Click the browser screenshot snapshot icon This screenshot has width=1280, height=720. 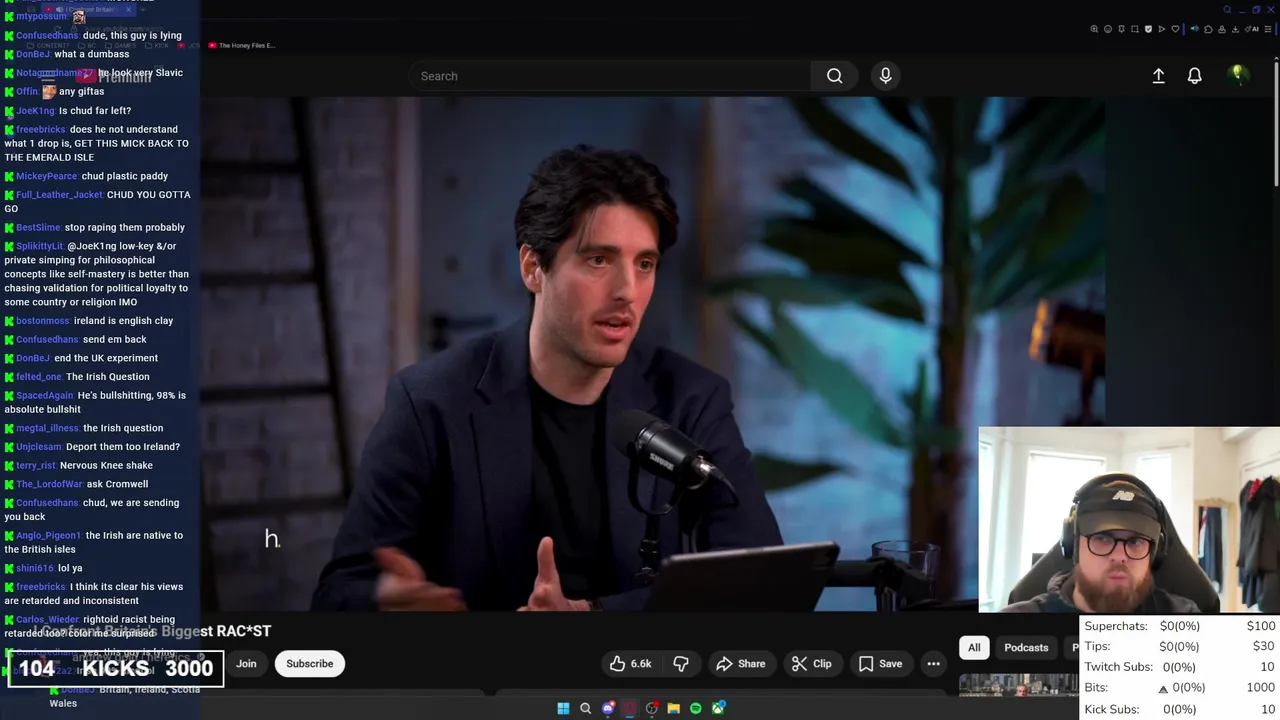click(x=1135, y=29)
